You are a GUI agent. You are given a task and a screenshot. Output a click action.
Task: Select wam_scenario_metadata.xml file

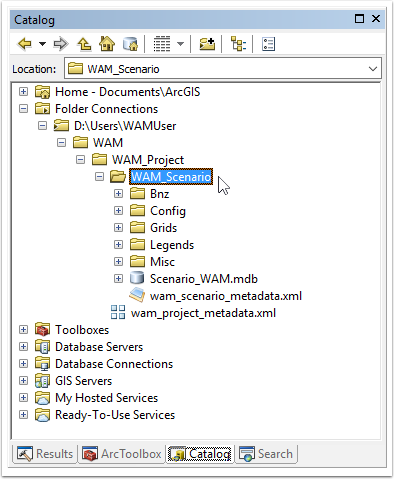226,296
